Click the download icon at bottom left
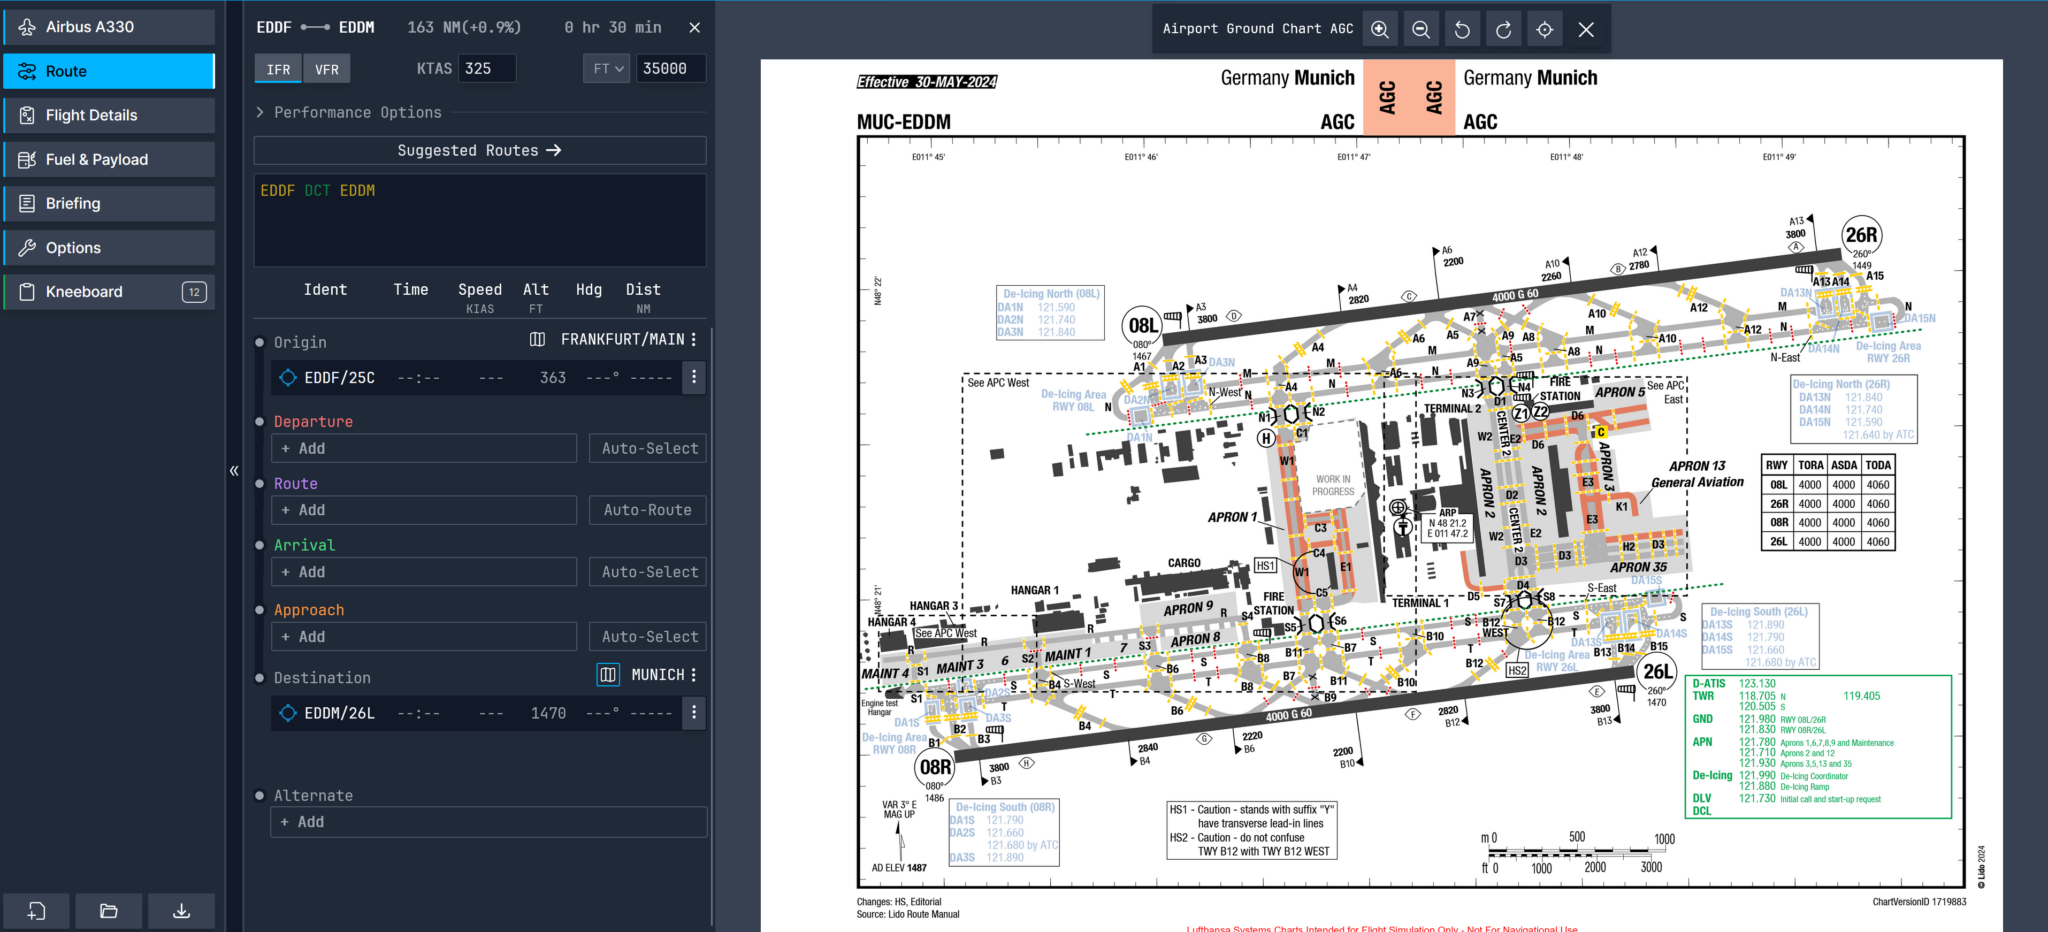 (181, 911)
